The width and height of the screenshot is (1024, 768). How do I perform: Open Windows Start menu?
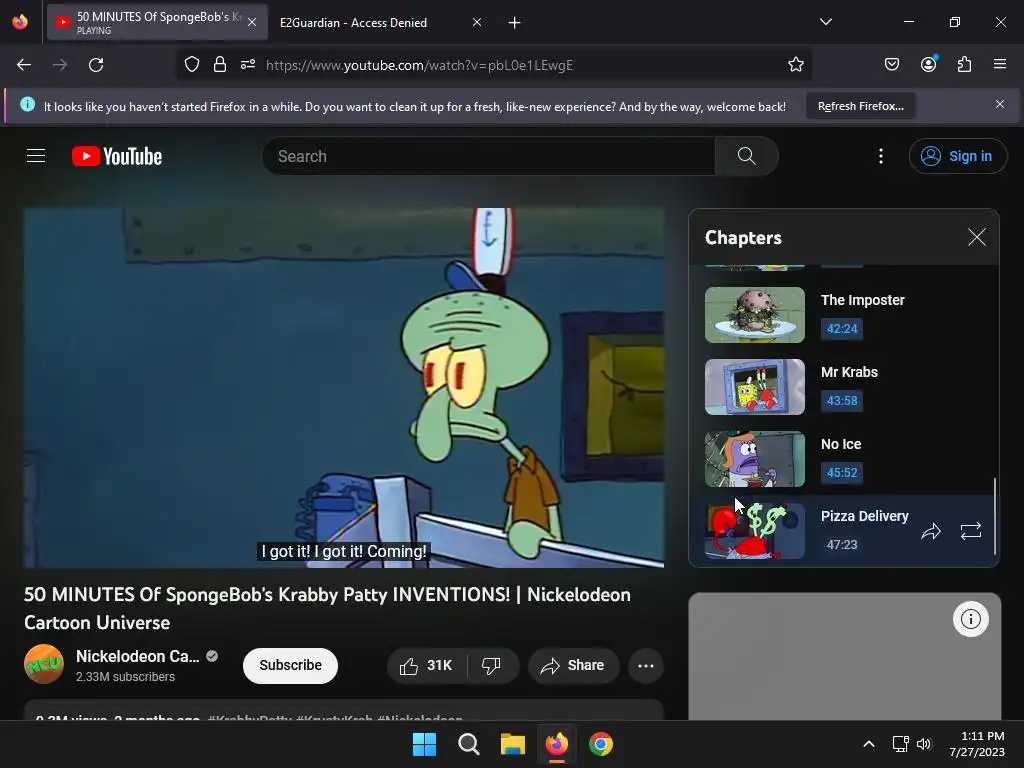424,744
